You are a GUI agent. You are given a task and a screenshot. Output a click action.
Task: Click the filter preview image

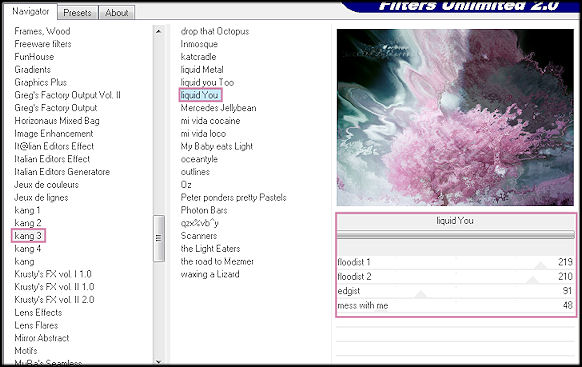[x=455, y=117]
